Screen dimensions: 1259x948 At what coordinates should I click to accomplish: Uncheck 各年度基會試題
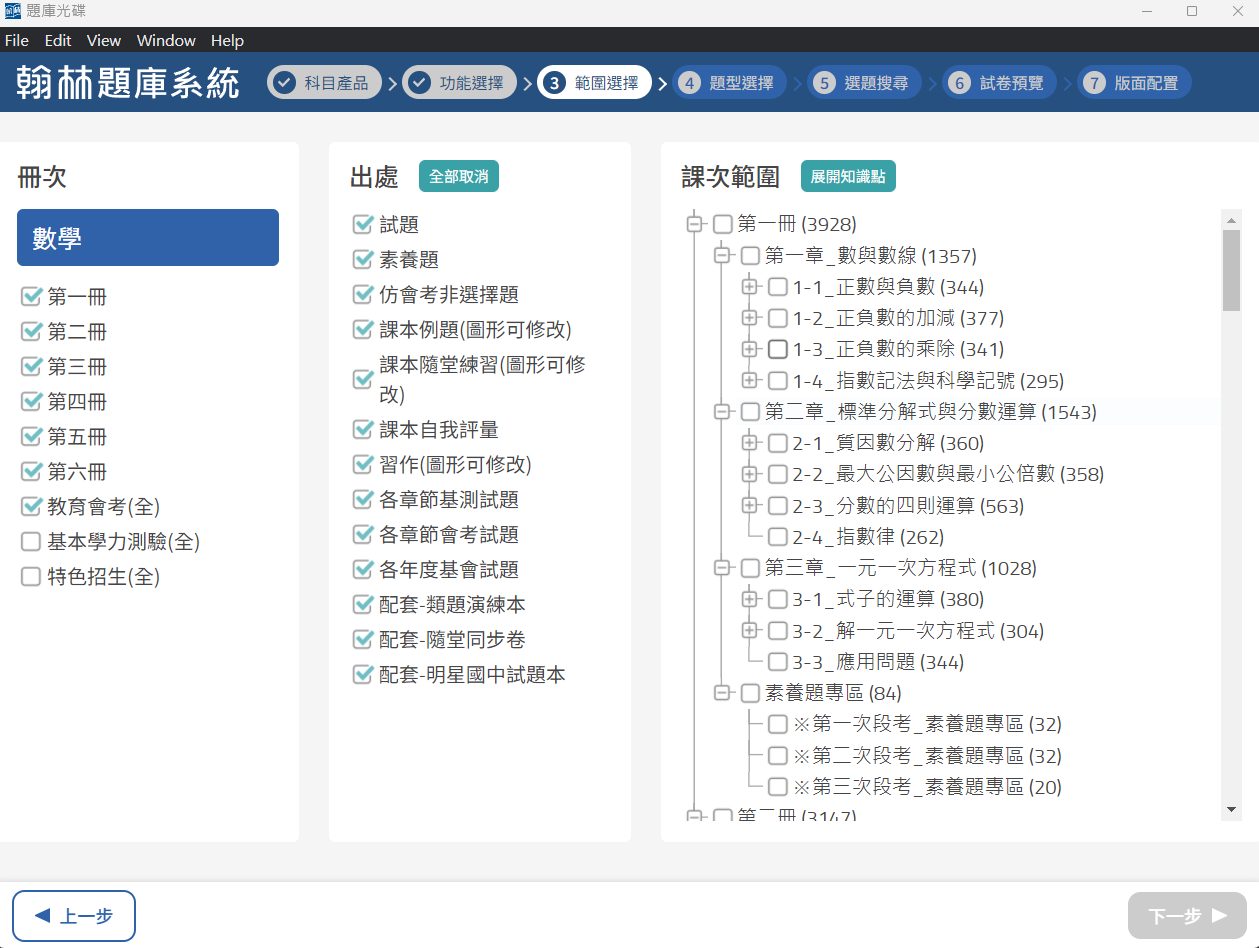tap(363, 569)
